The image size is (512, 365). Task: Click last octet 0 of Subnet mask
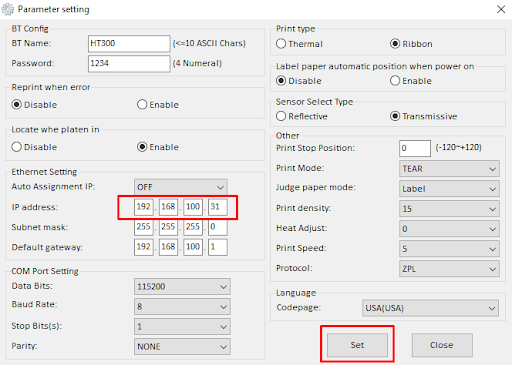[x=218, y=227]
